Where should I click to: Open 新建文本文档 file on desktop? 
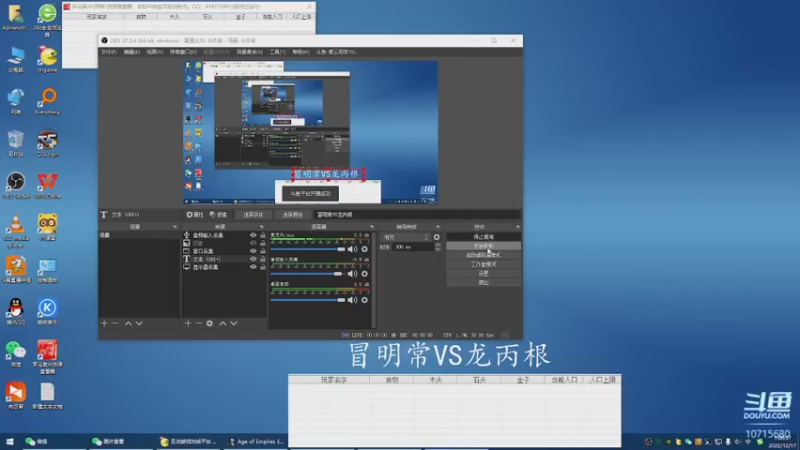[x=47, y=396]
